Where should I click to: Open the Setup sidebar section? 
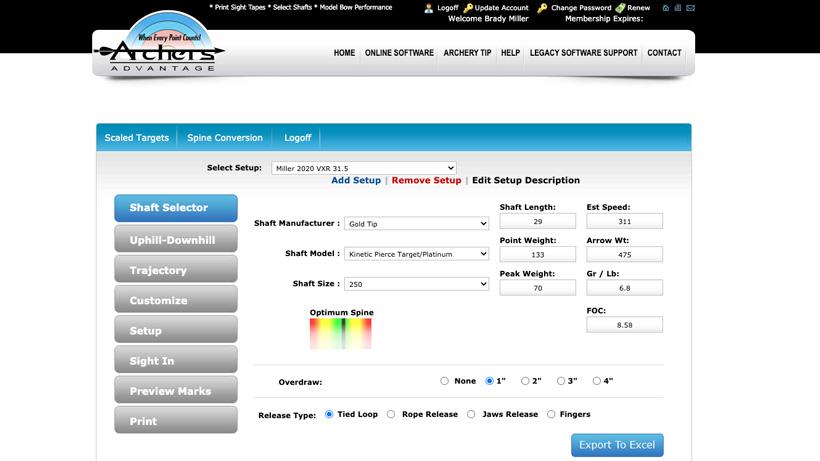click(x=176, y=331)
